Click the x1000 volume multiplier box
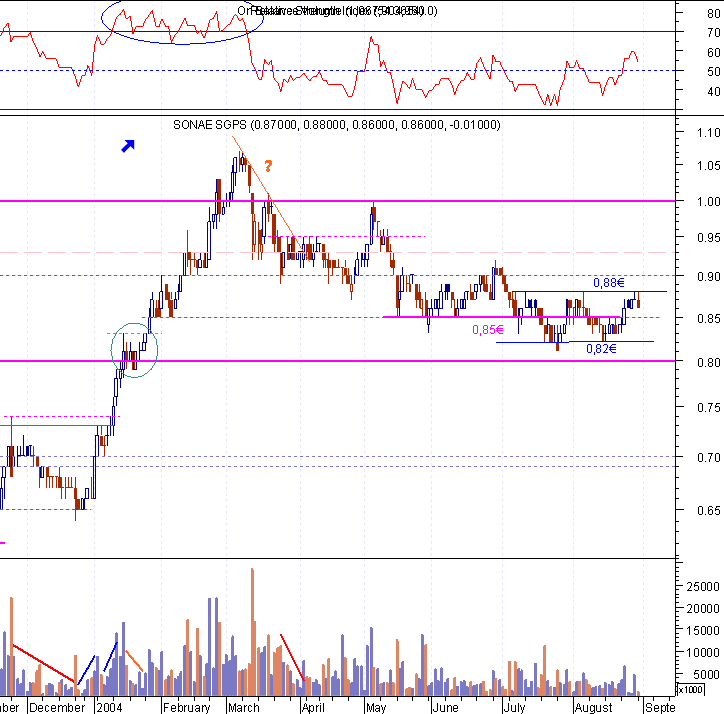724x714 pixels. (690, 690)
